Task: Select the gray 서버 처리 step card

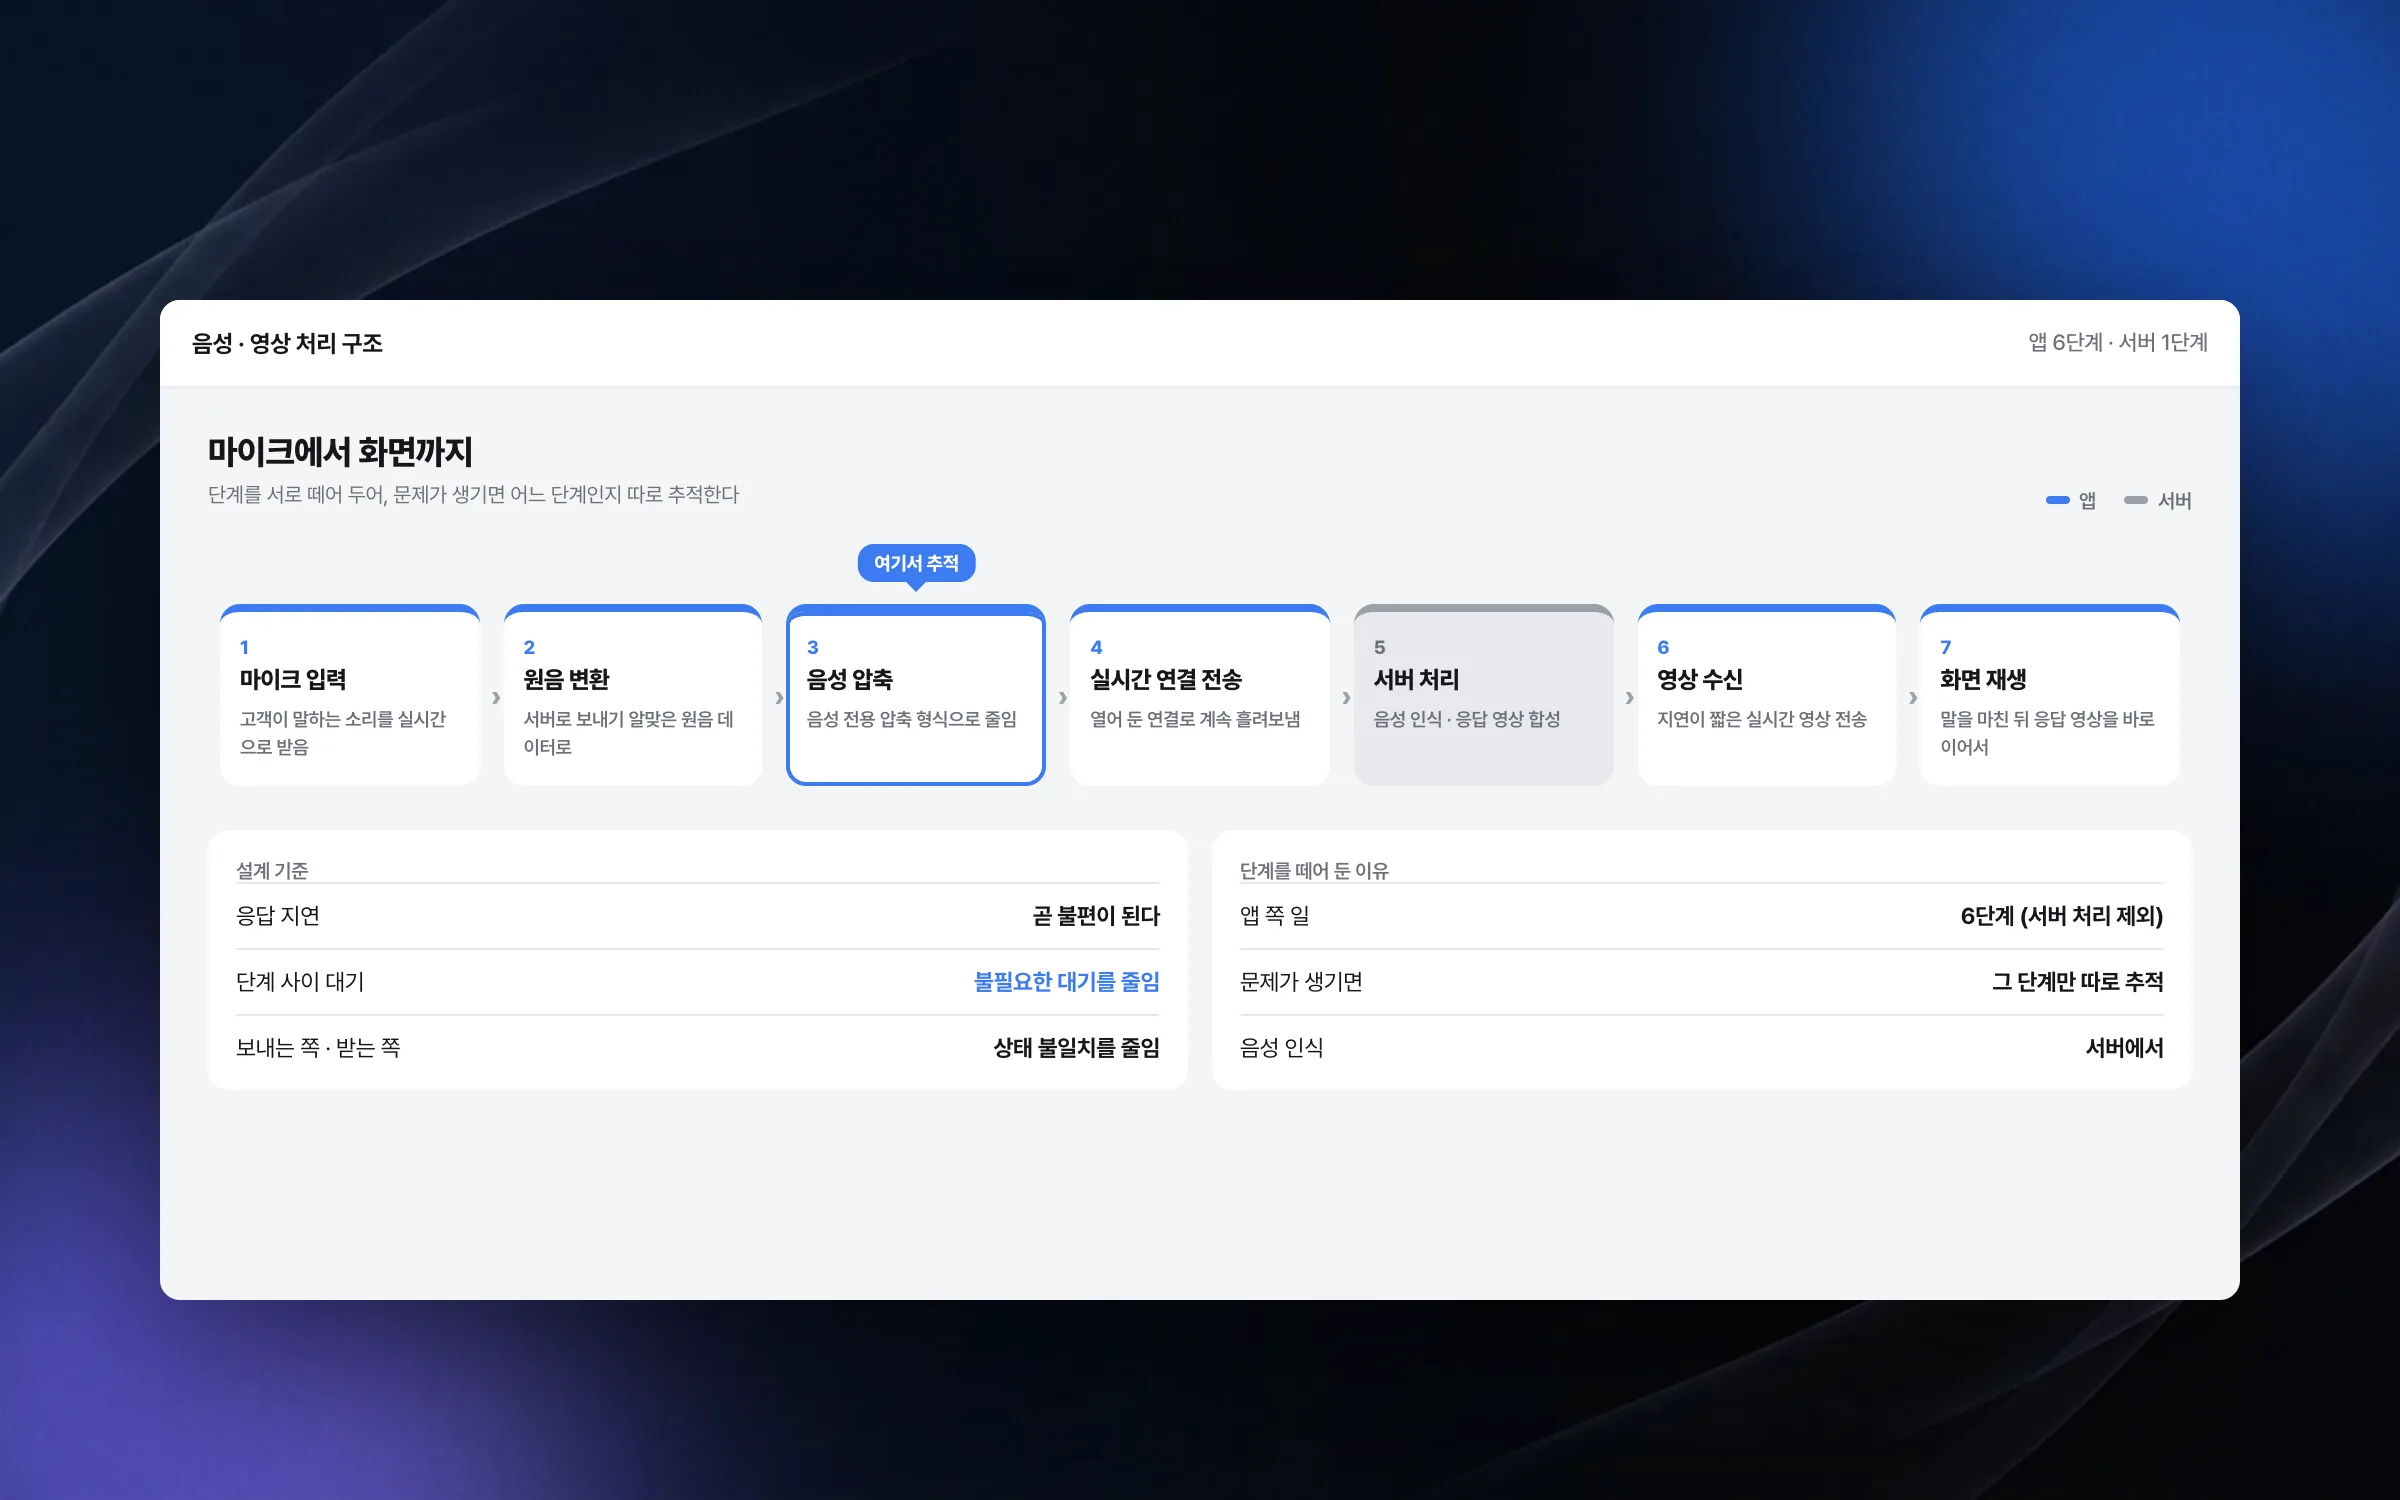Action: (x=1483, y=695)
